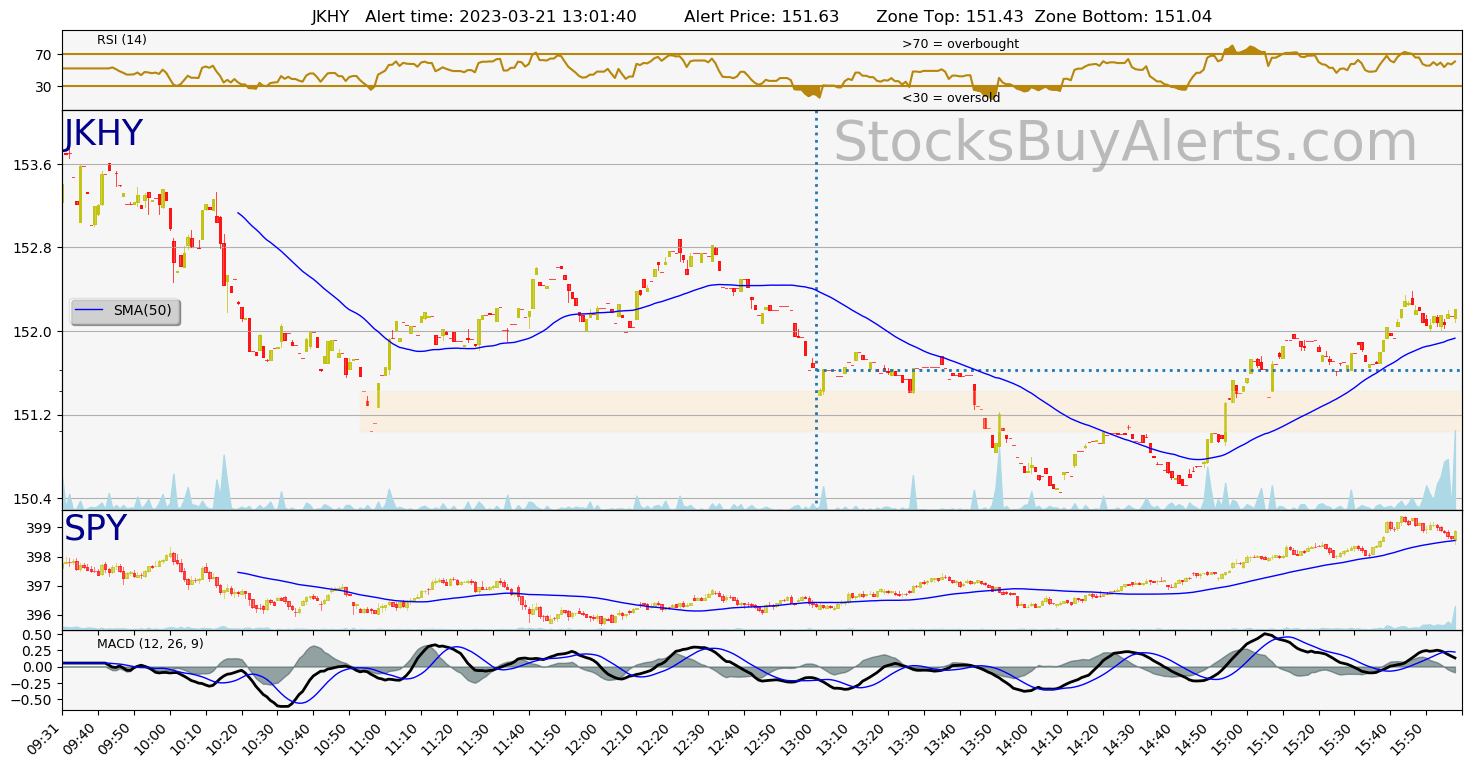1476x768 pixels.
Task: Click the vertical dotted alert-time marker line
Action: 816,310
